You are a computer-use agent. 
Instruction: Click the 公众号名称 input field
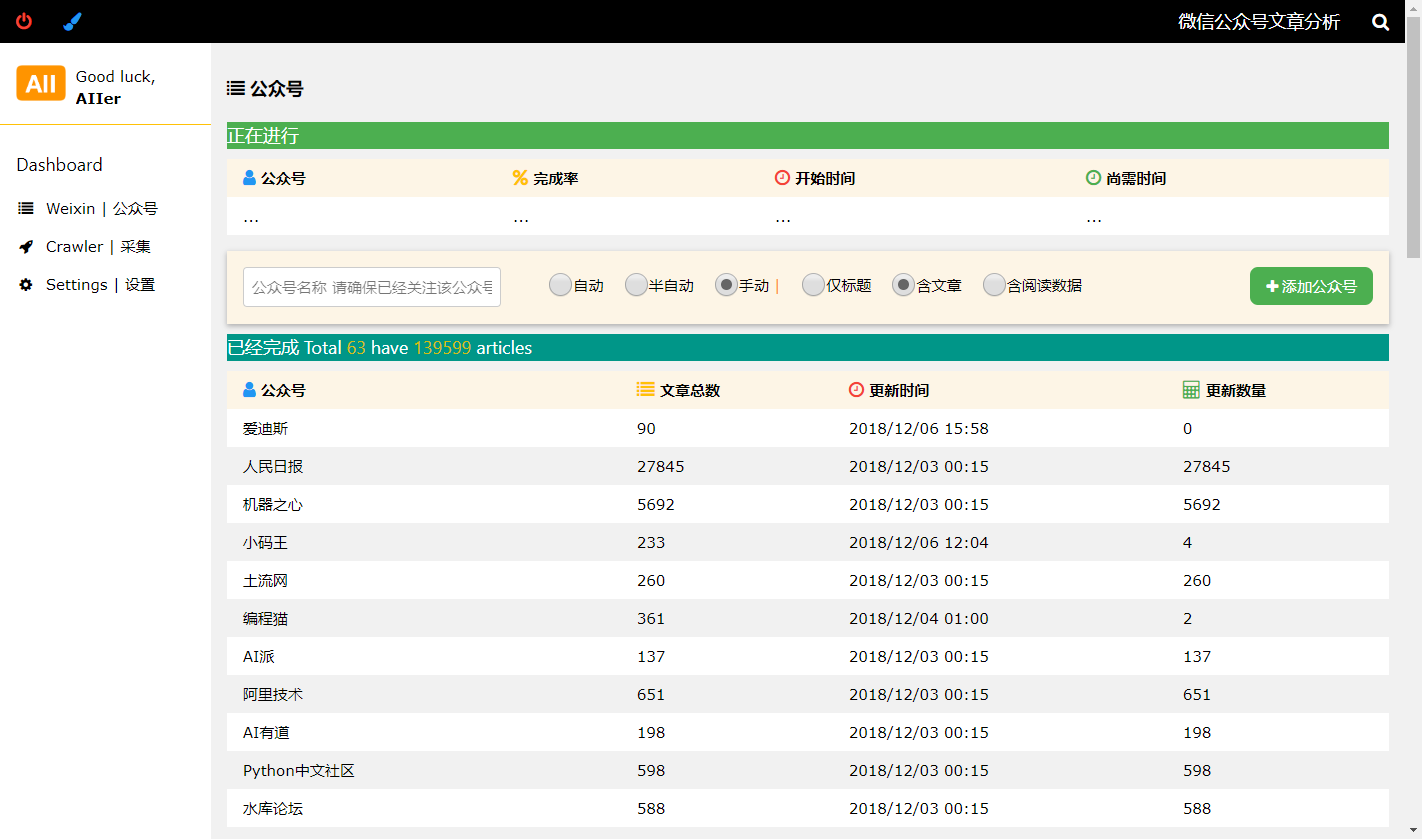(372, 287)
